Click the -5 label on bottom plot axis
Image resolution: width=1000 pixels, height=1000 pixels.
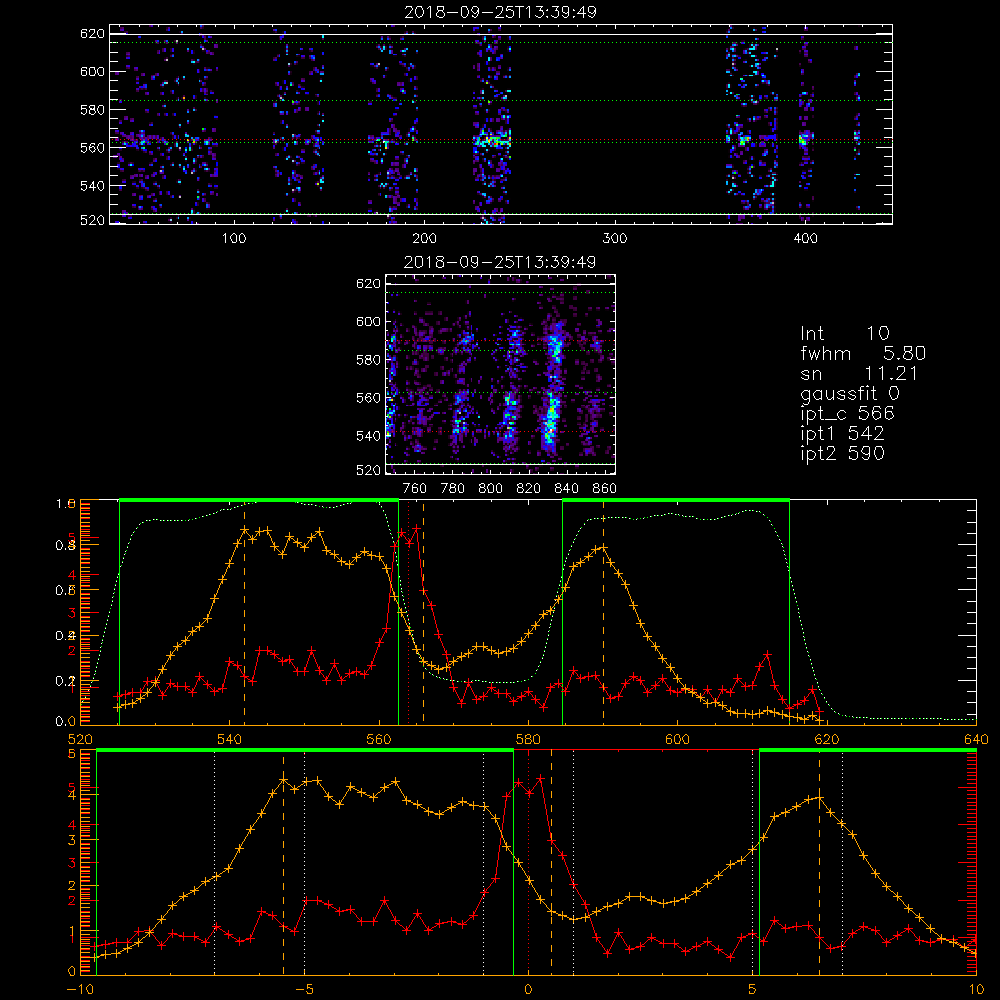click(x=304, y=989)
